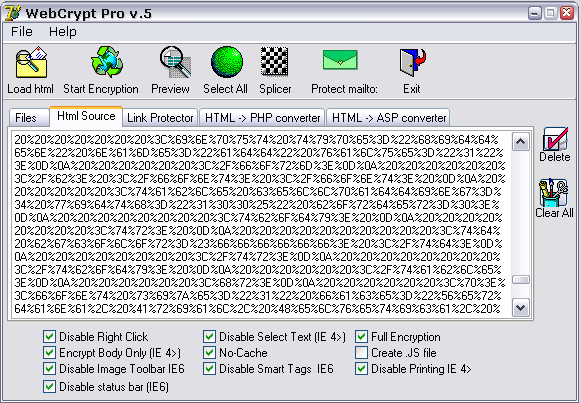
Task: Open the checkerboard Splicer tool
Action: 275,61
